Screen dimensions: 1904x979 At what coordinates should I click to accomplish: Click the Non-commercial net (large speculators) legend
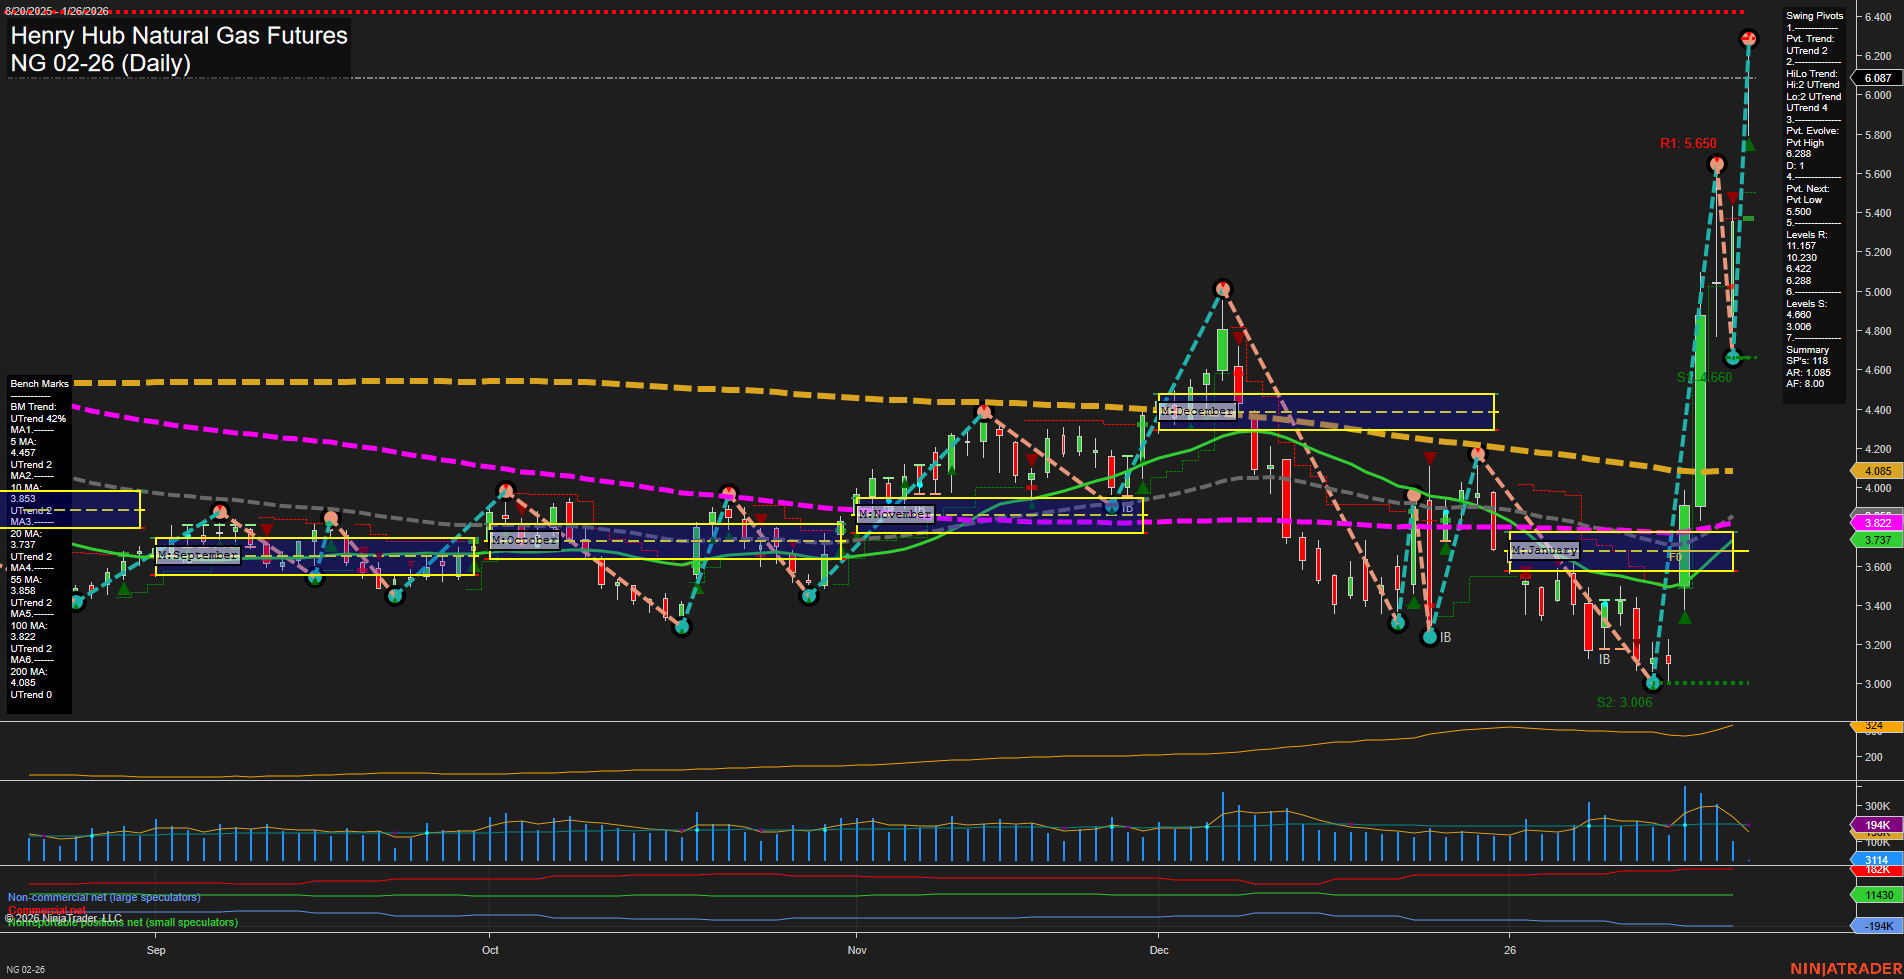click(103, 897)
